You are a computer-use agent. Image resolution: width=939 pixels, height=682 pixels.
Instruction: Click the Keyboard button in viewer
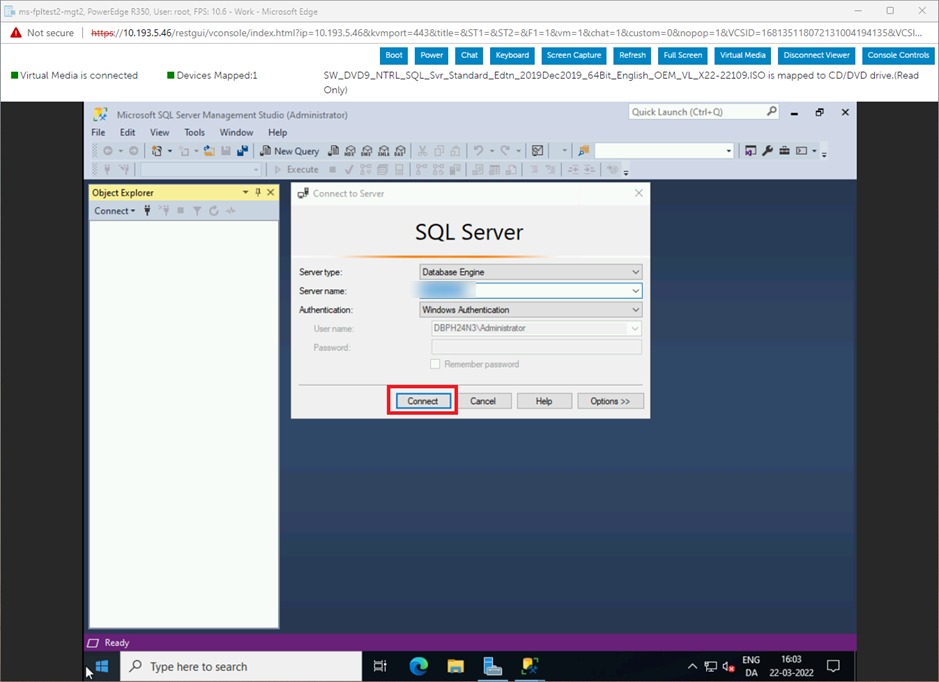pyautogui.click(x=513, y=55)
